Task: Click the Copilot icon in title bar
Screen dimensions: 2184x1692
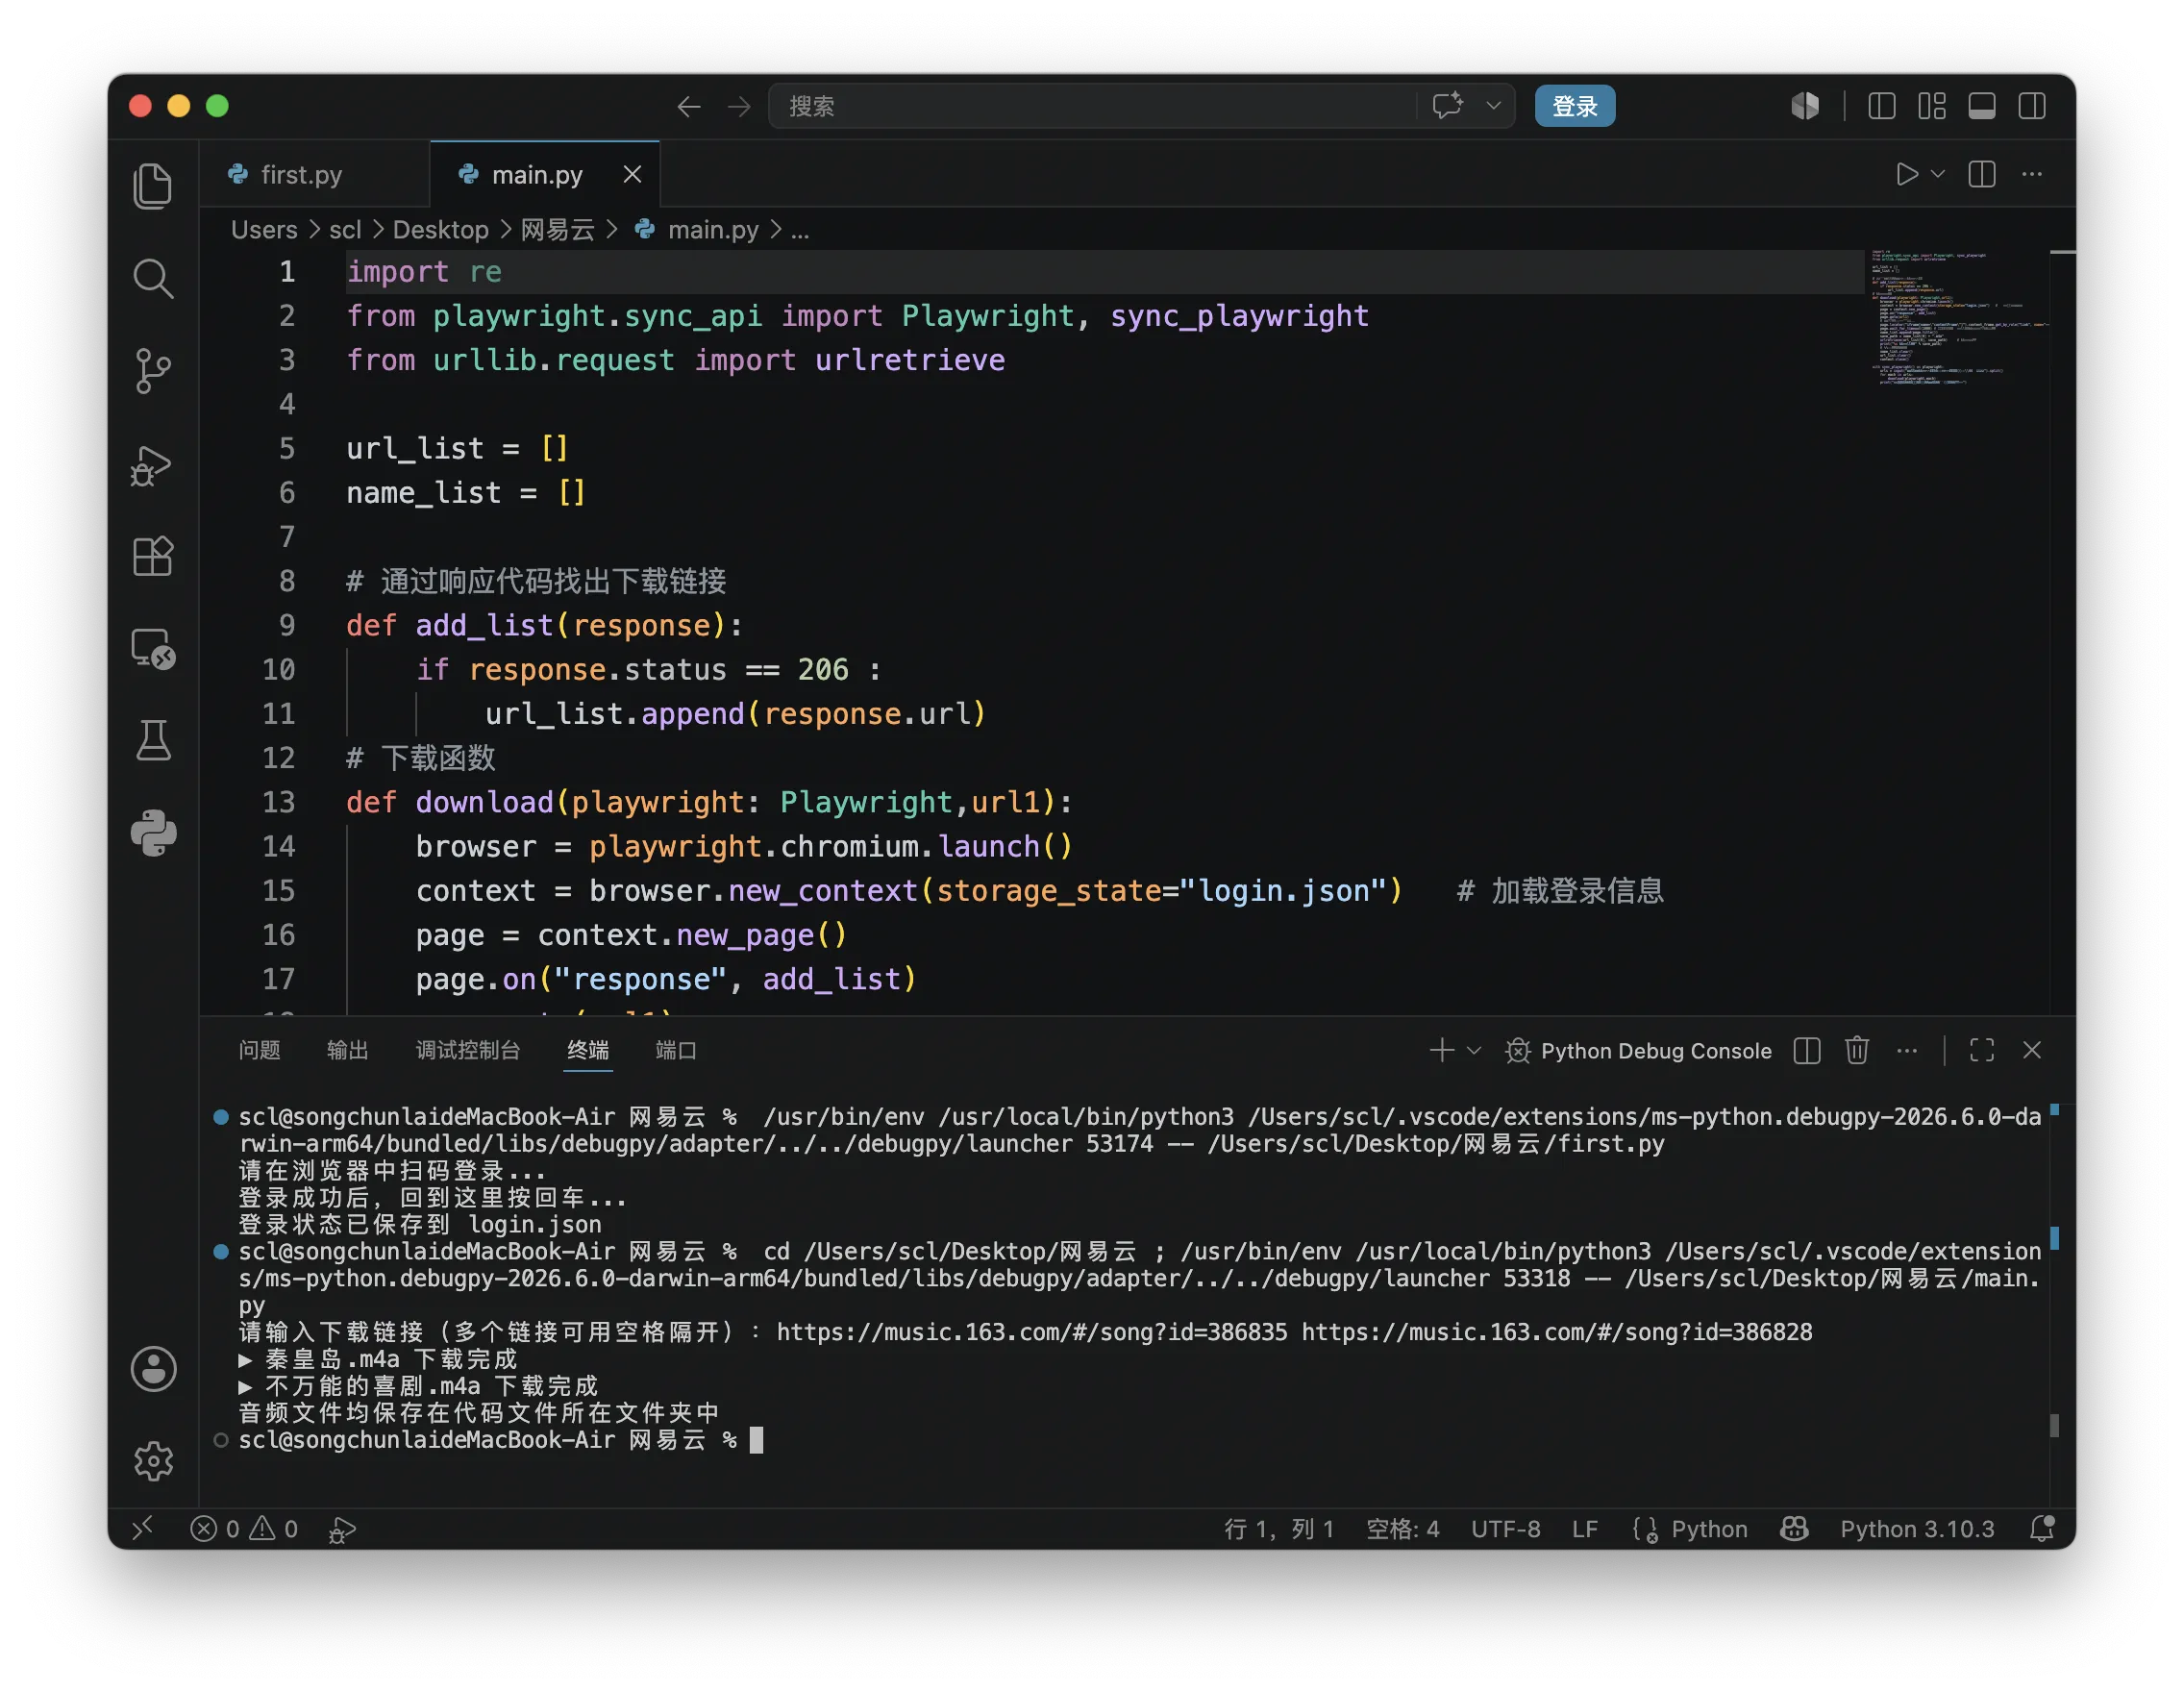Action: click(1805, 106)
